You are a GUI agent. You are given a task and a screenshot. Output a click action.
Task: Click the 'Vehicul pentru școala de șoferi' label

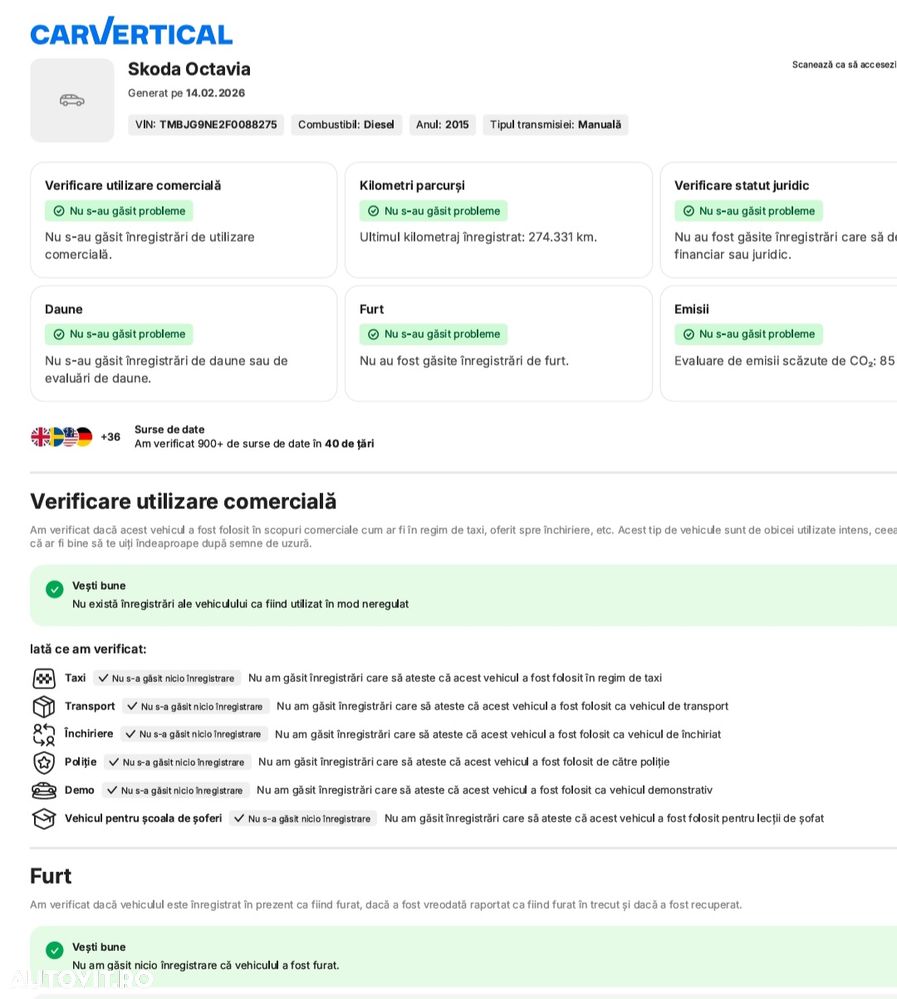[143, 818]
